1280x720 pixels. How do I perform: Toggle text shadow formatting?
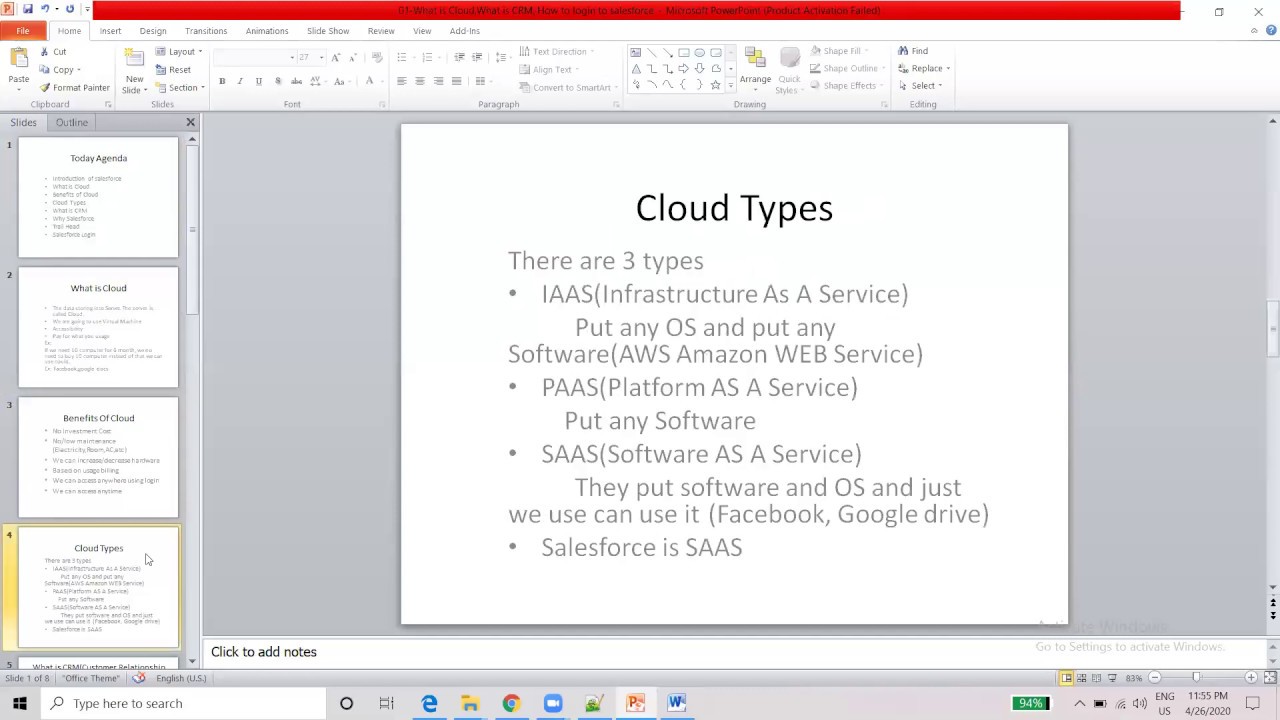278,81
